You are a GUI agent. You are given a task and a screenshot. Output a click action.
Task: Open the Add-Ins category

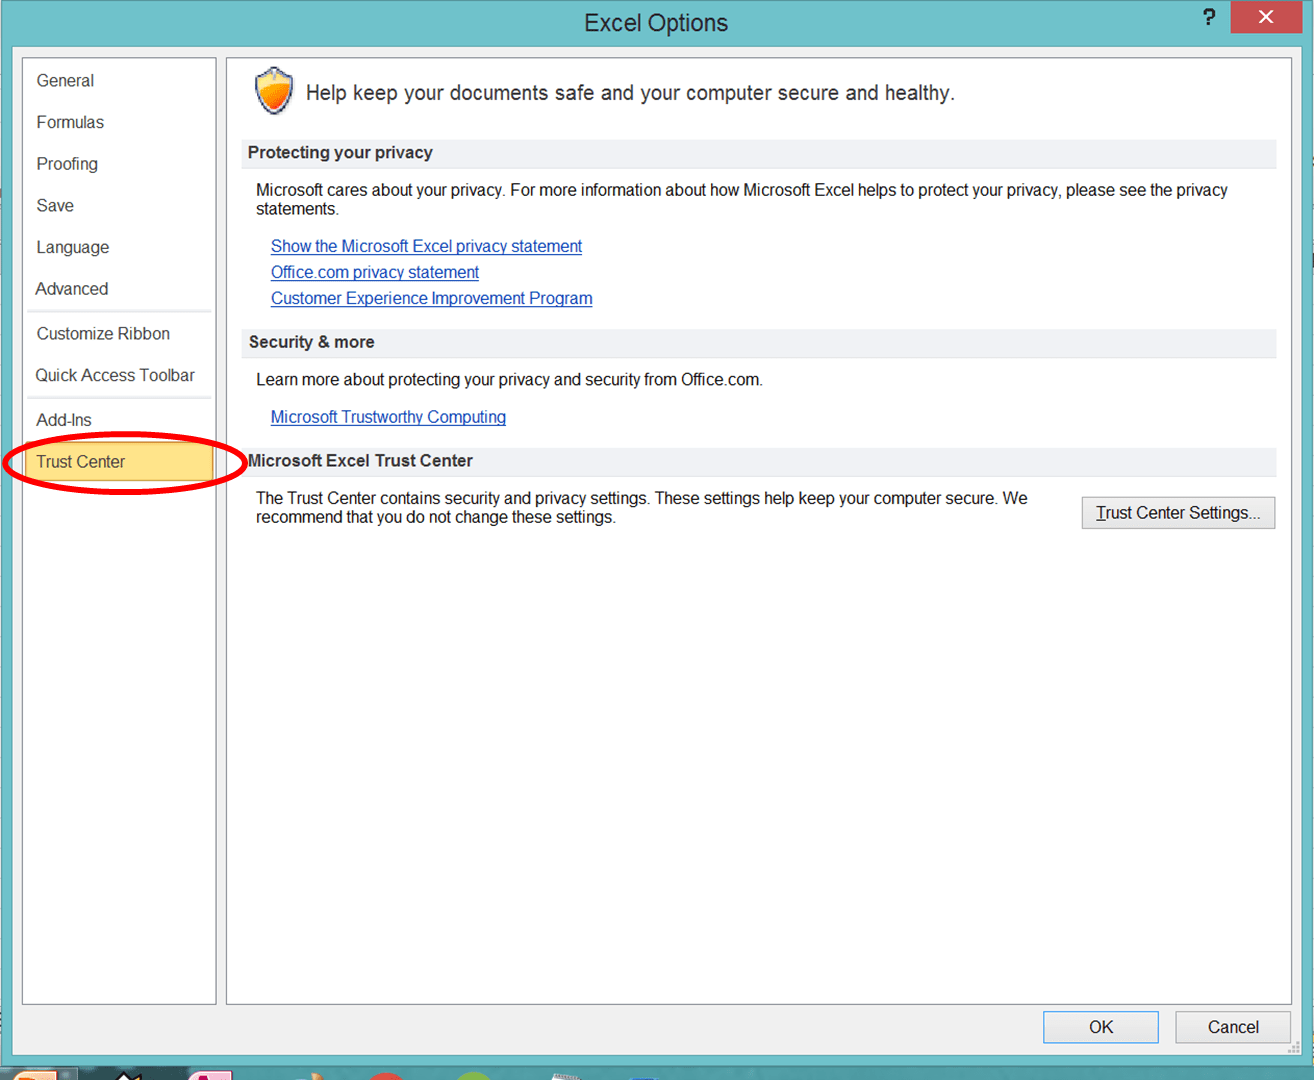pyautogui.click(x=118, y=420)
